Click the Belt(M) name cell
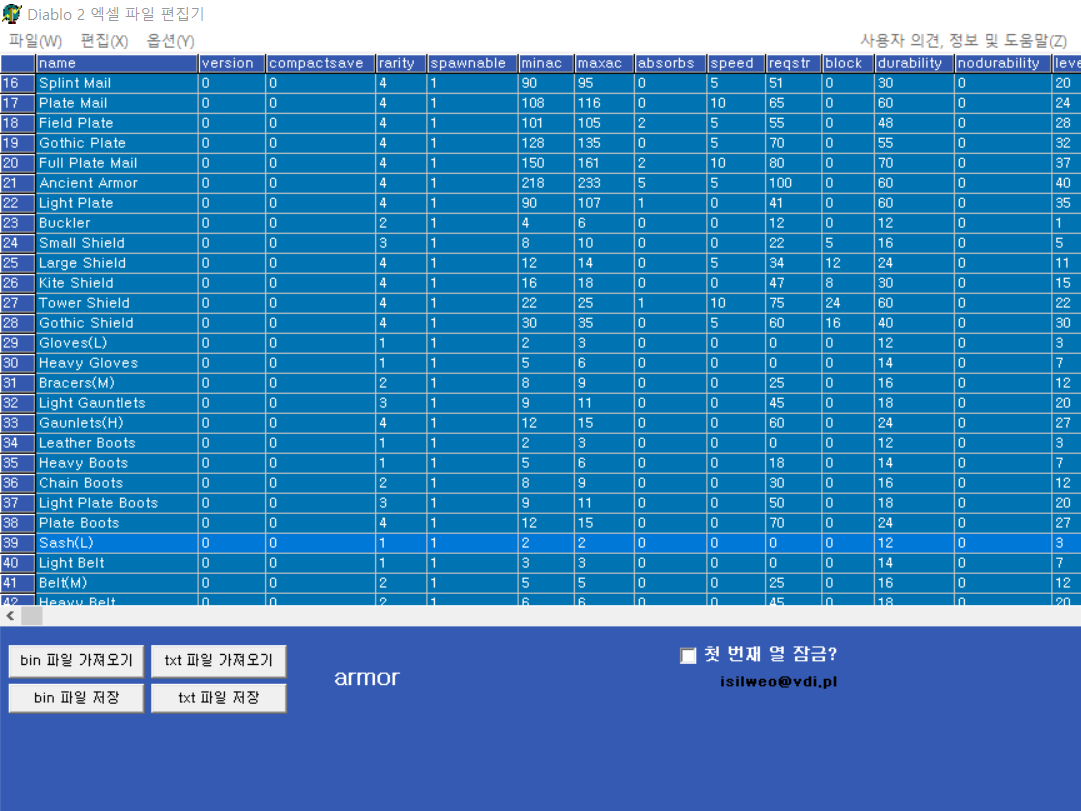This screenshot has height=811, width=1081. tap(117, 583)
